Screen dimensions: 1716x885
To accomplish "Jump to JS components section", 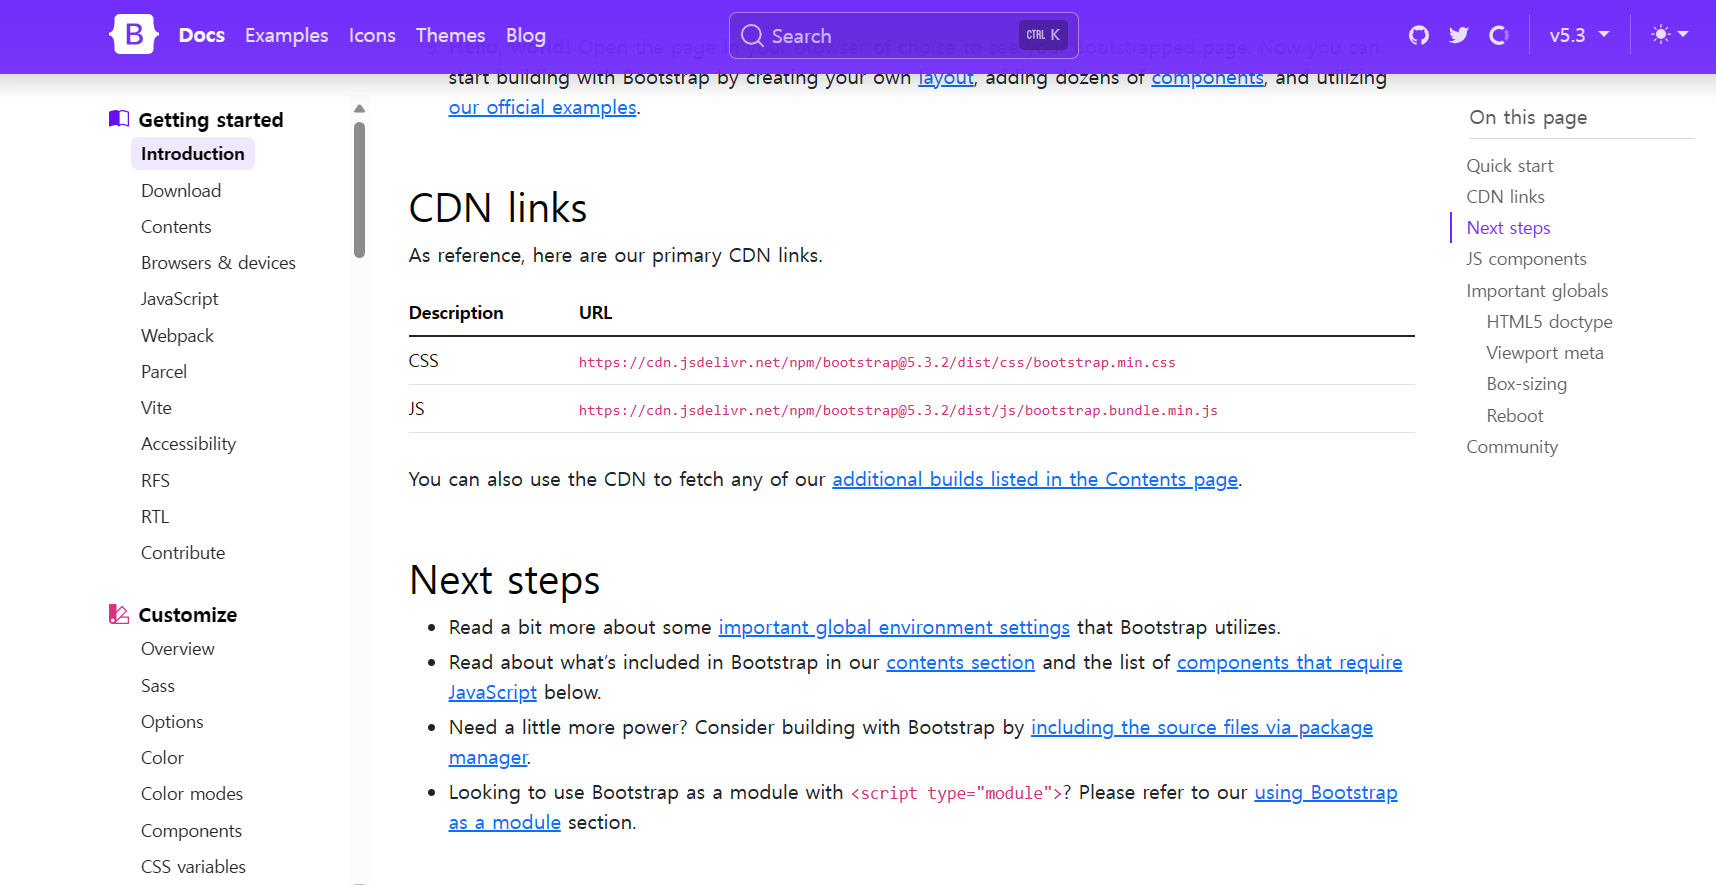I will tap(1526, 259).
